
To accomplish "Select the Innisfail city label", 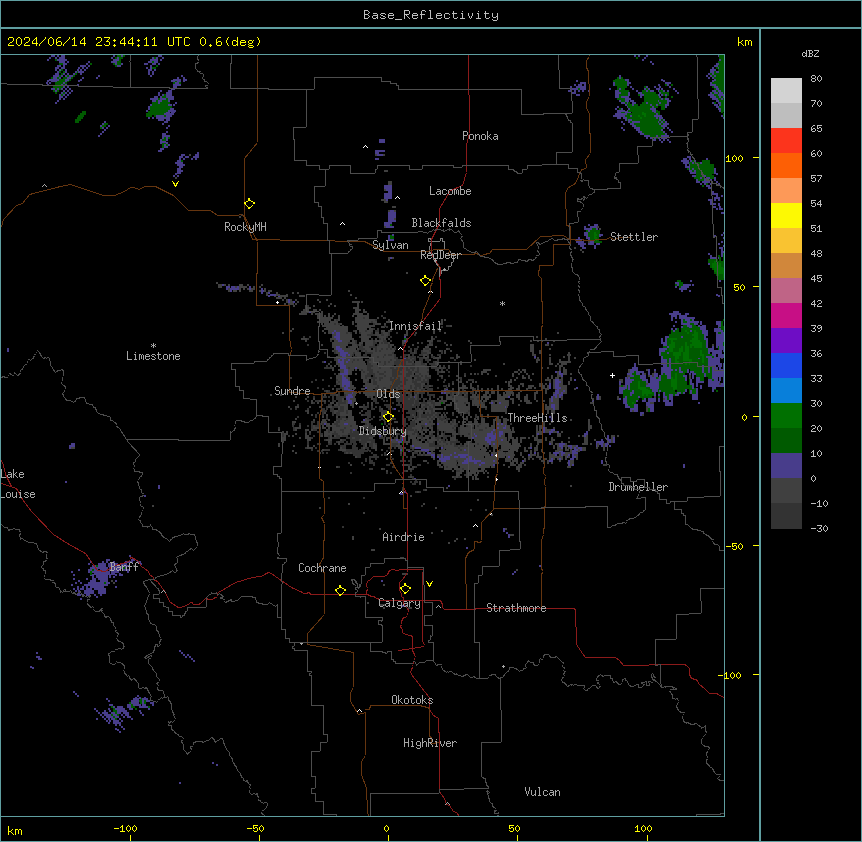I will click(416, 326).
